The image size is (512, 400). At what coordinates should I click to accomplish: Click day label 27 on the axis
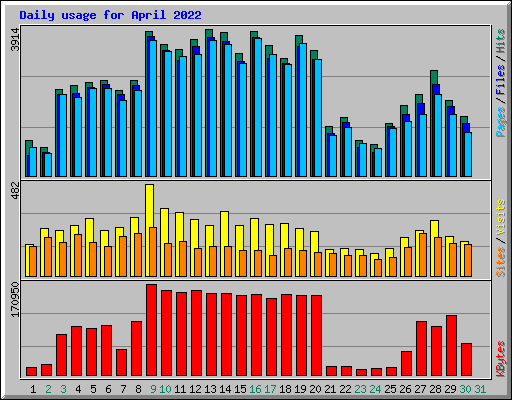pyautogui.click(x=420, y=389)
